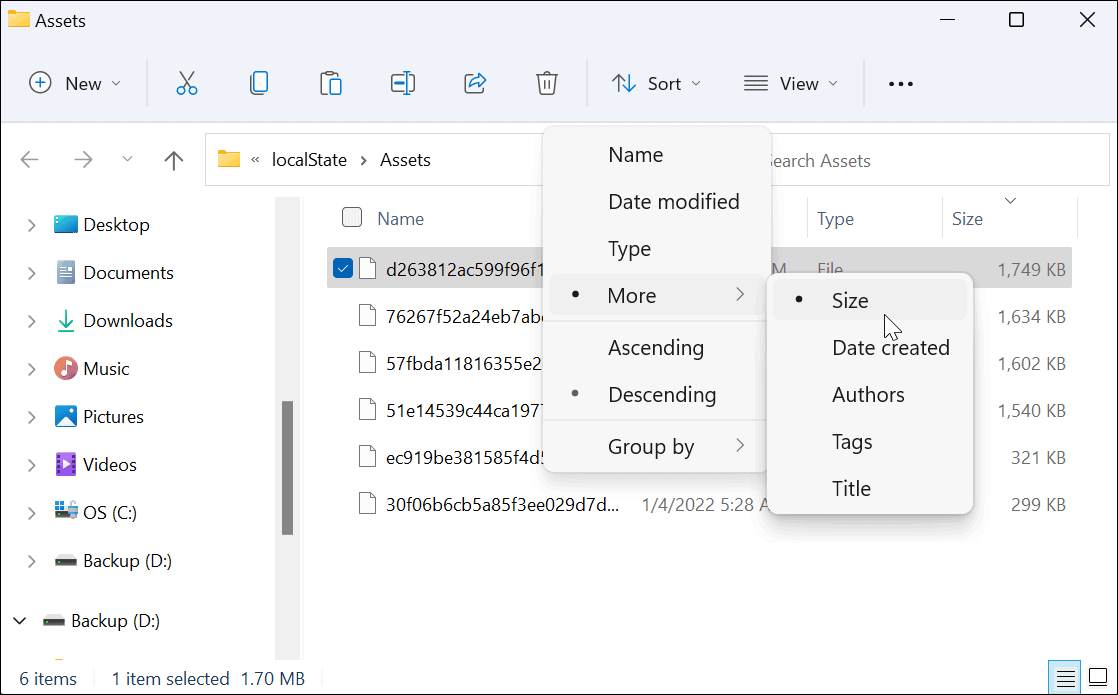The height and width of the screenshot is (695, 1118).
Task: Select the Cut icon in the toolbar
Action: [x=187, y=83]
